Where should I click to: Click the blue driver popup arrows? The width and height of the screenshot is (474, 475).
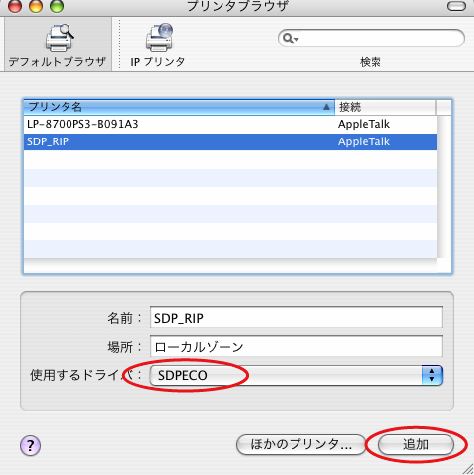coord(432,375)
